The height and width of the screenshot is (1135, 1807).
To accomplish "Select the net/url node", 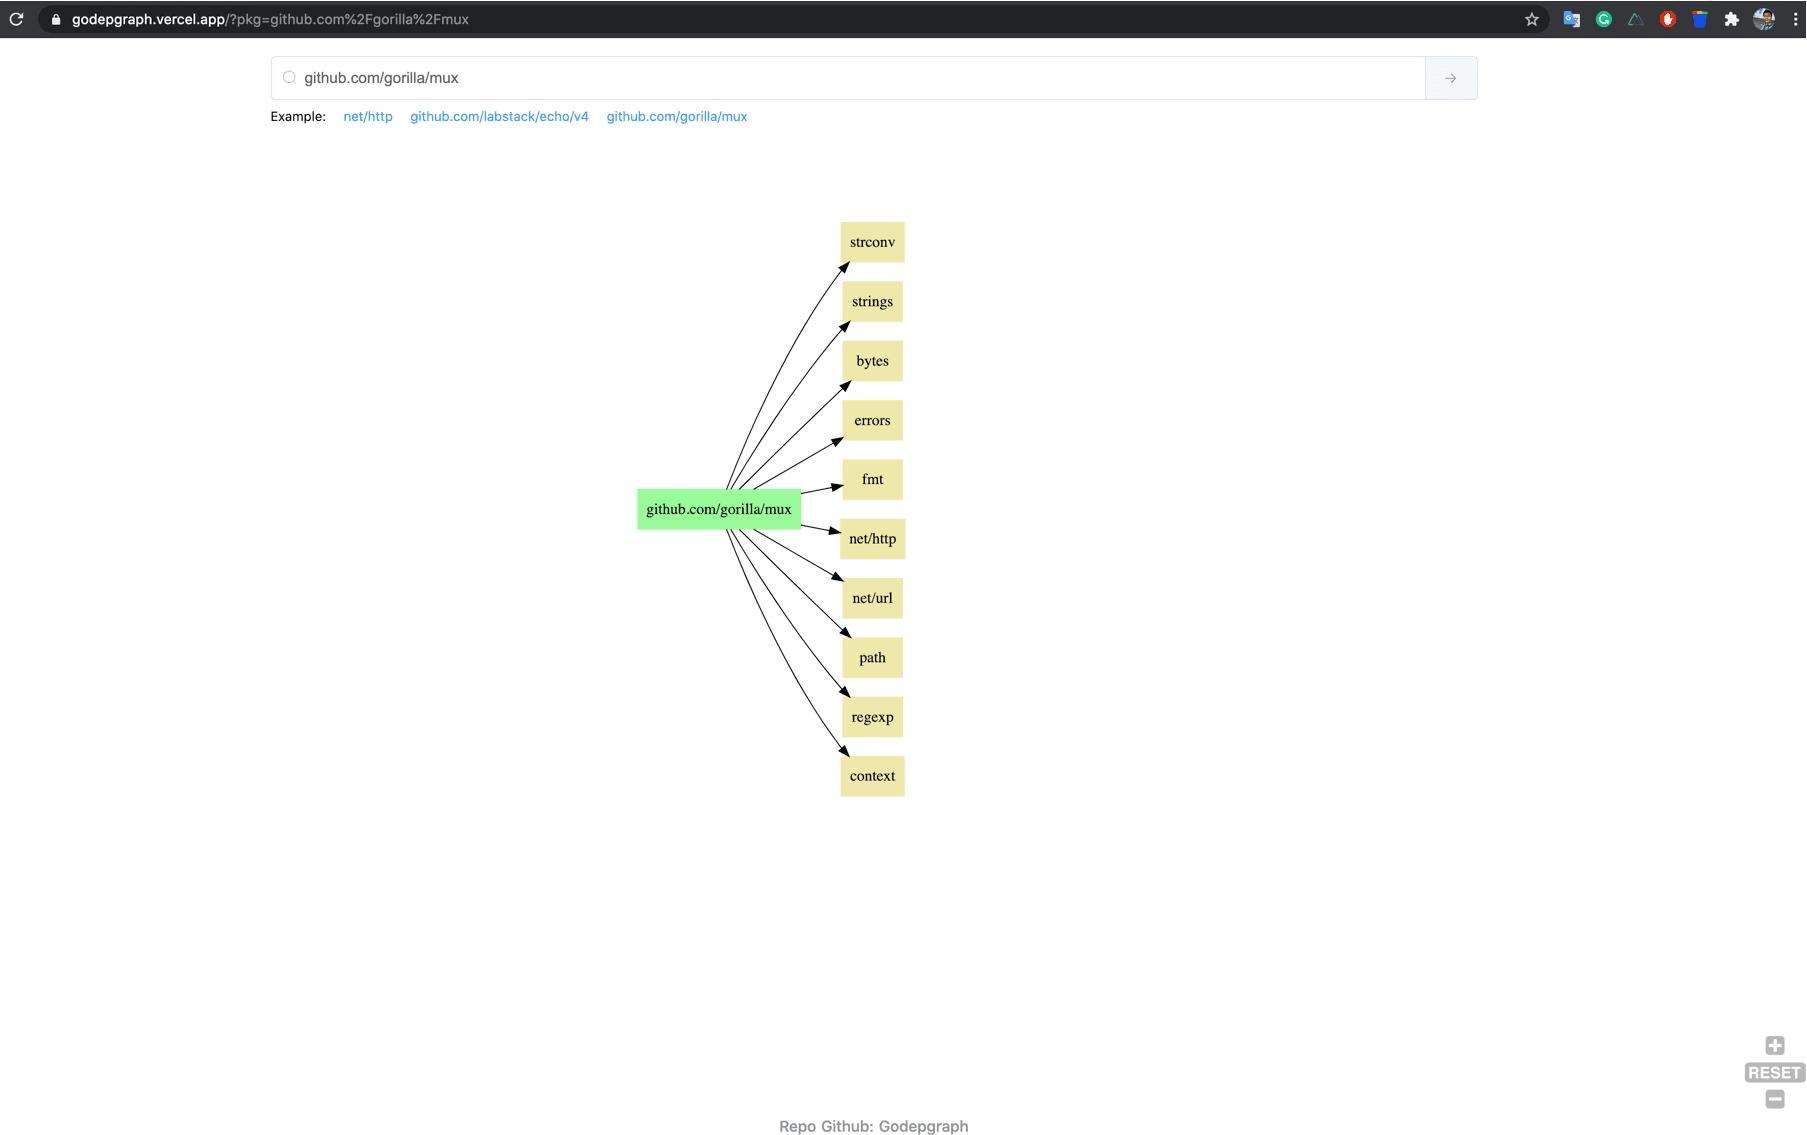I will [x=872, y=598].
